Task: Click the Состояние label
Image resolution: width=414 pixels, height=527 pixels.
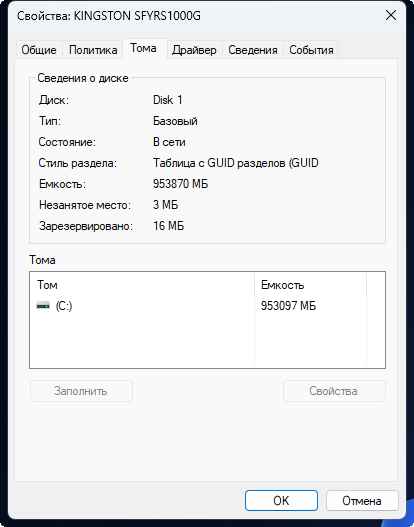Action: tap(67, 142)
